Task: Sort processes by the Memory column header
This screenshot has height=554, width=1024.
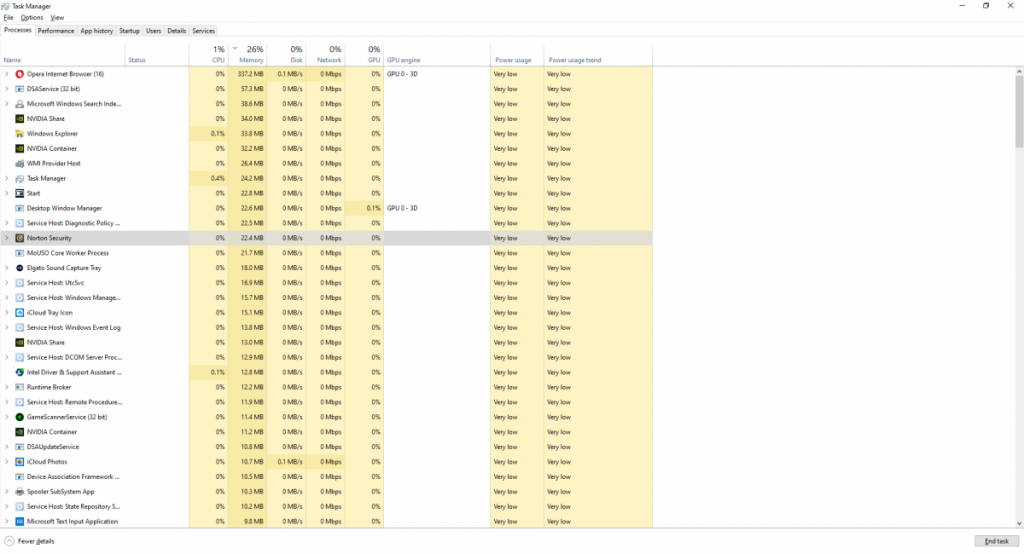Action: point(248,54)
